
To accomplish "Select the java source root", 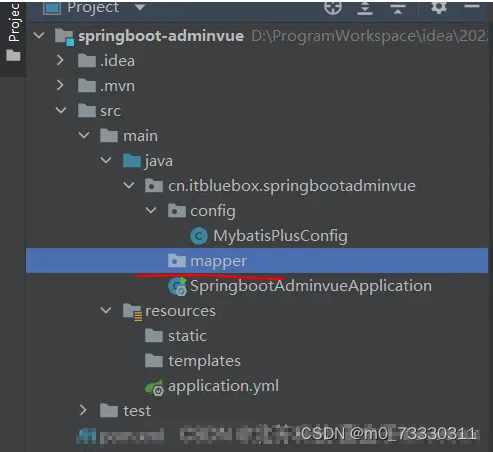I will 158,161.
